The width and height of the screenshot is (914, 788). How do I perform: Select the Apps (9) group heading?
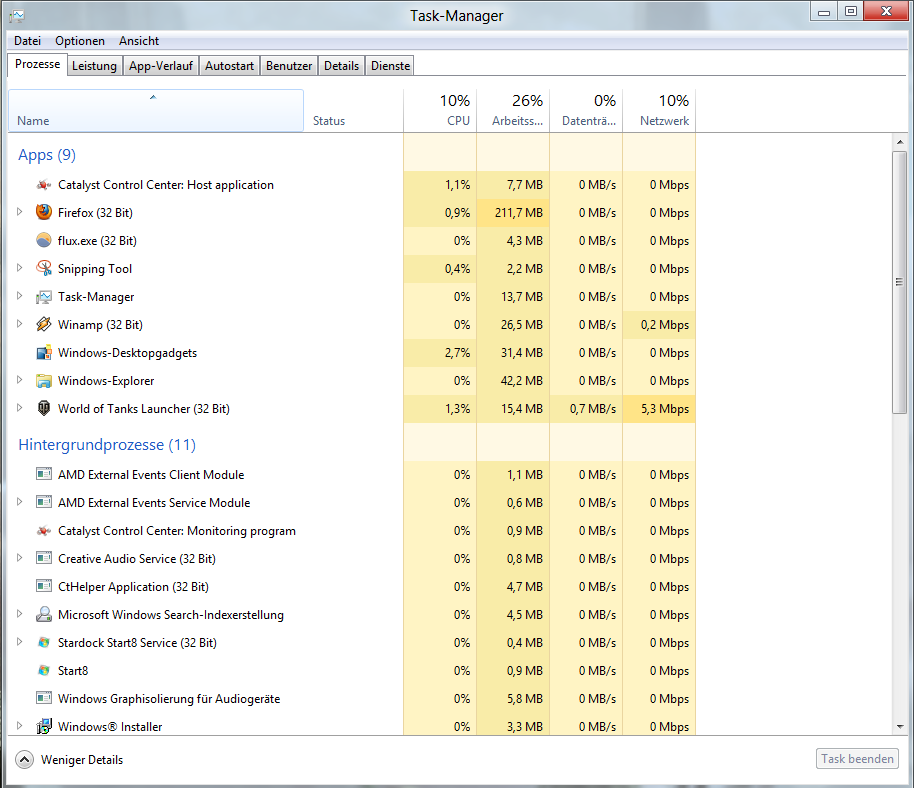(47, 155)
